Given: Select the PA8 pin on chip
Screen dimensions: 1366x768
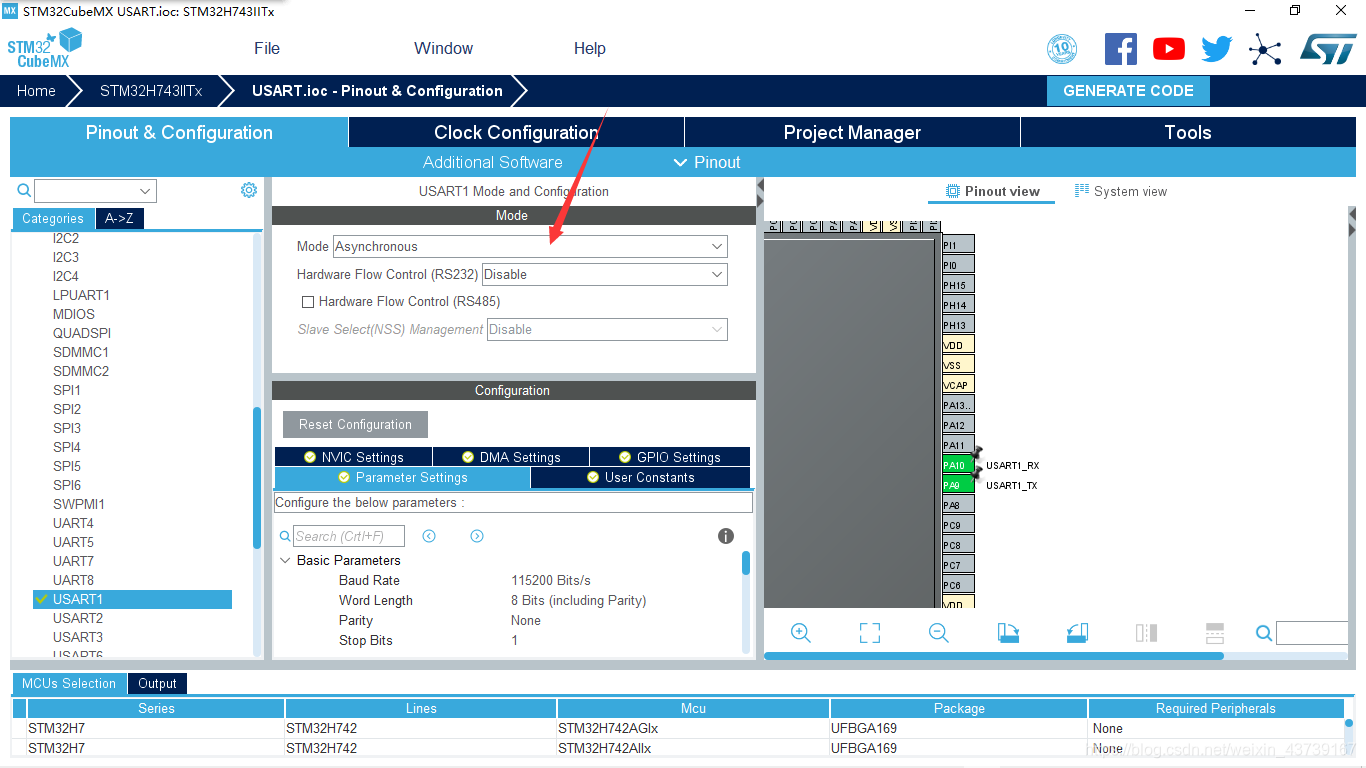Looking at the screenshot, I should (958, 505).
